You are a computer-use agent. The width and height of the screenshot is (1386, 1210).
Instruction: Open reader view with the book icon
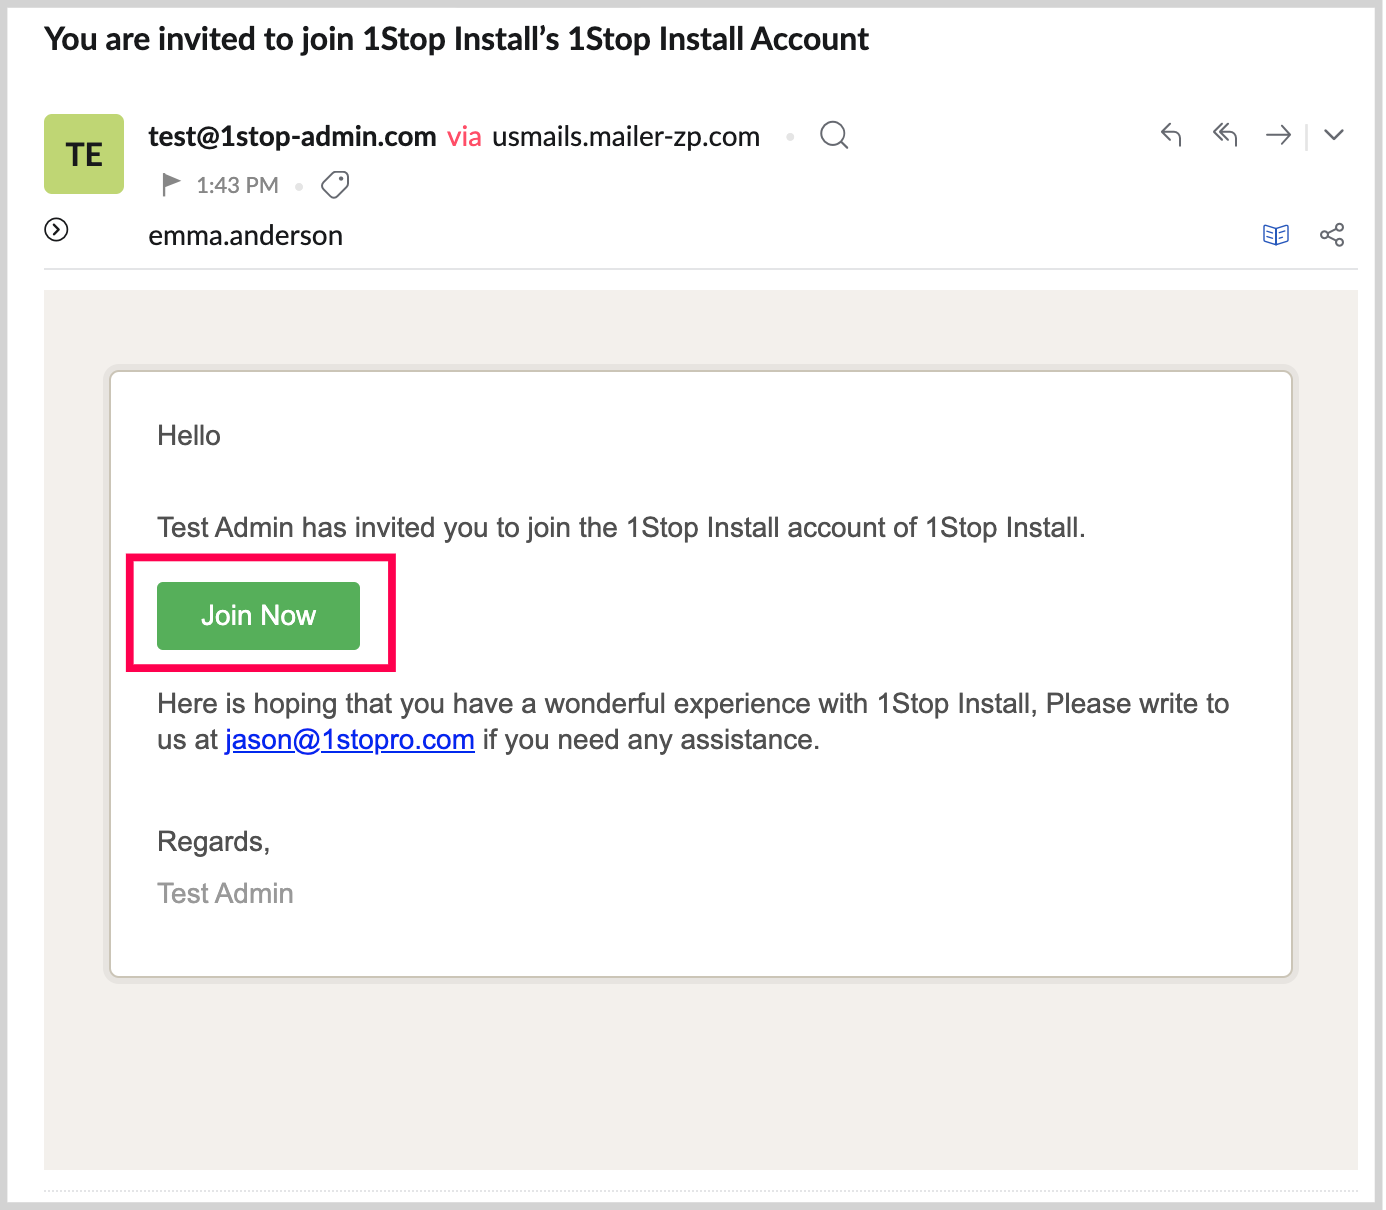1276,235
